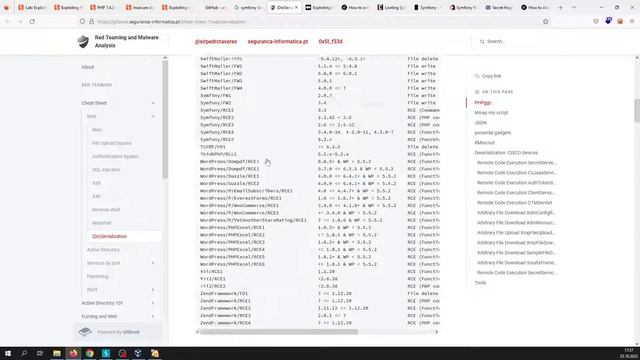Image resolution: width=640 pixels, height=360 pixels.
Task: Switch to the Looking for browser tab
Action: (392, 7)
